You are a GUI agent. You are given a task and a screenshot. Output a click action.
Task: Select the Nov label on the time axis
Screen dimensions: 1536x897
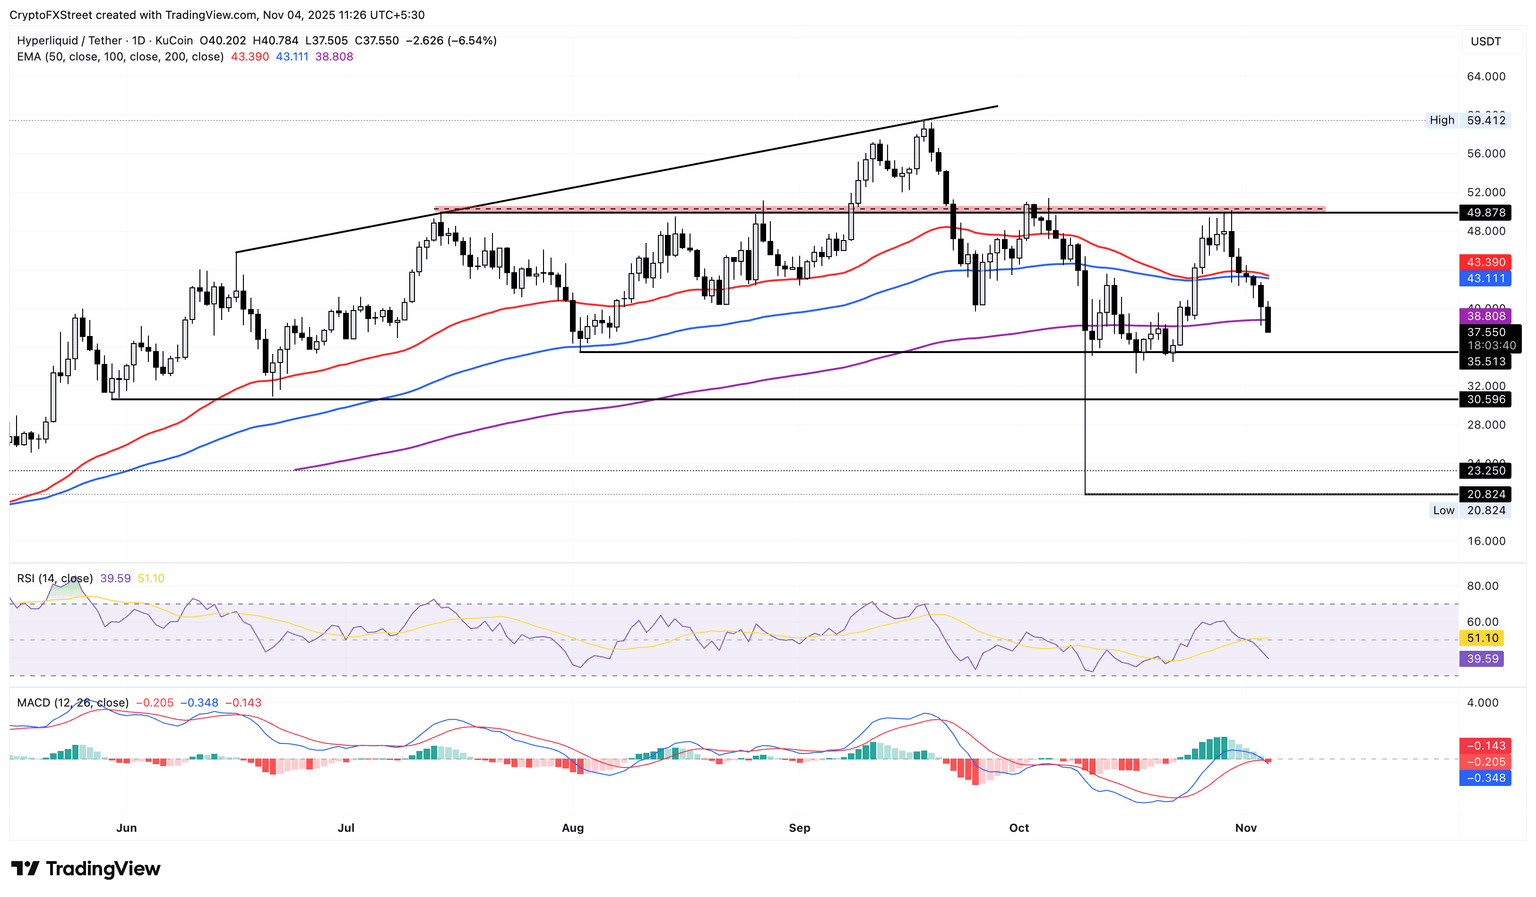(x=1246, y=828)
